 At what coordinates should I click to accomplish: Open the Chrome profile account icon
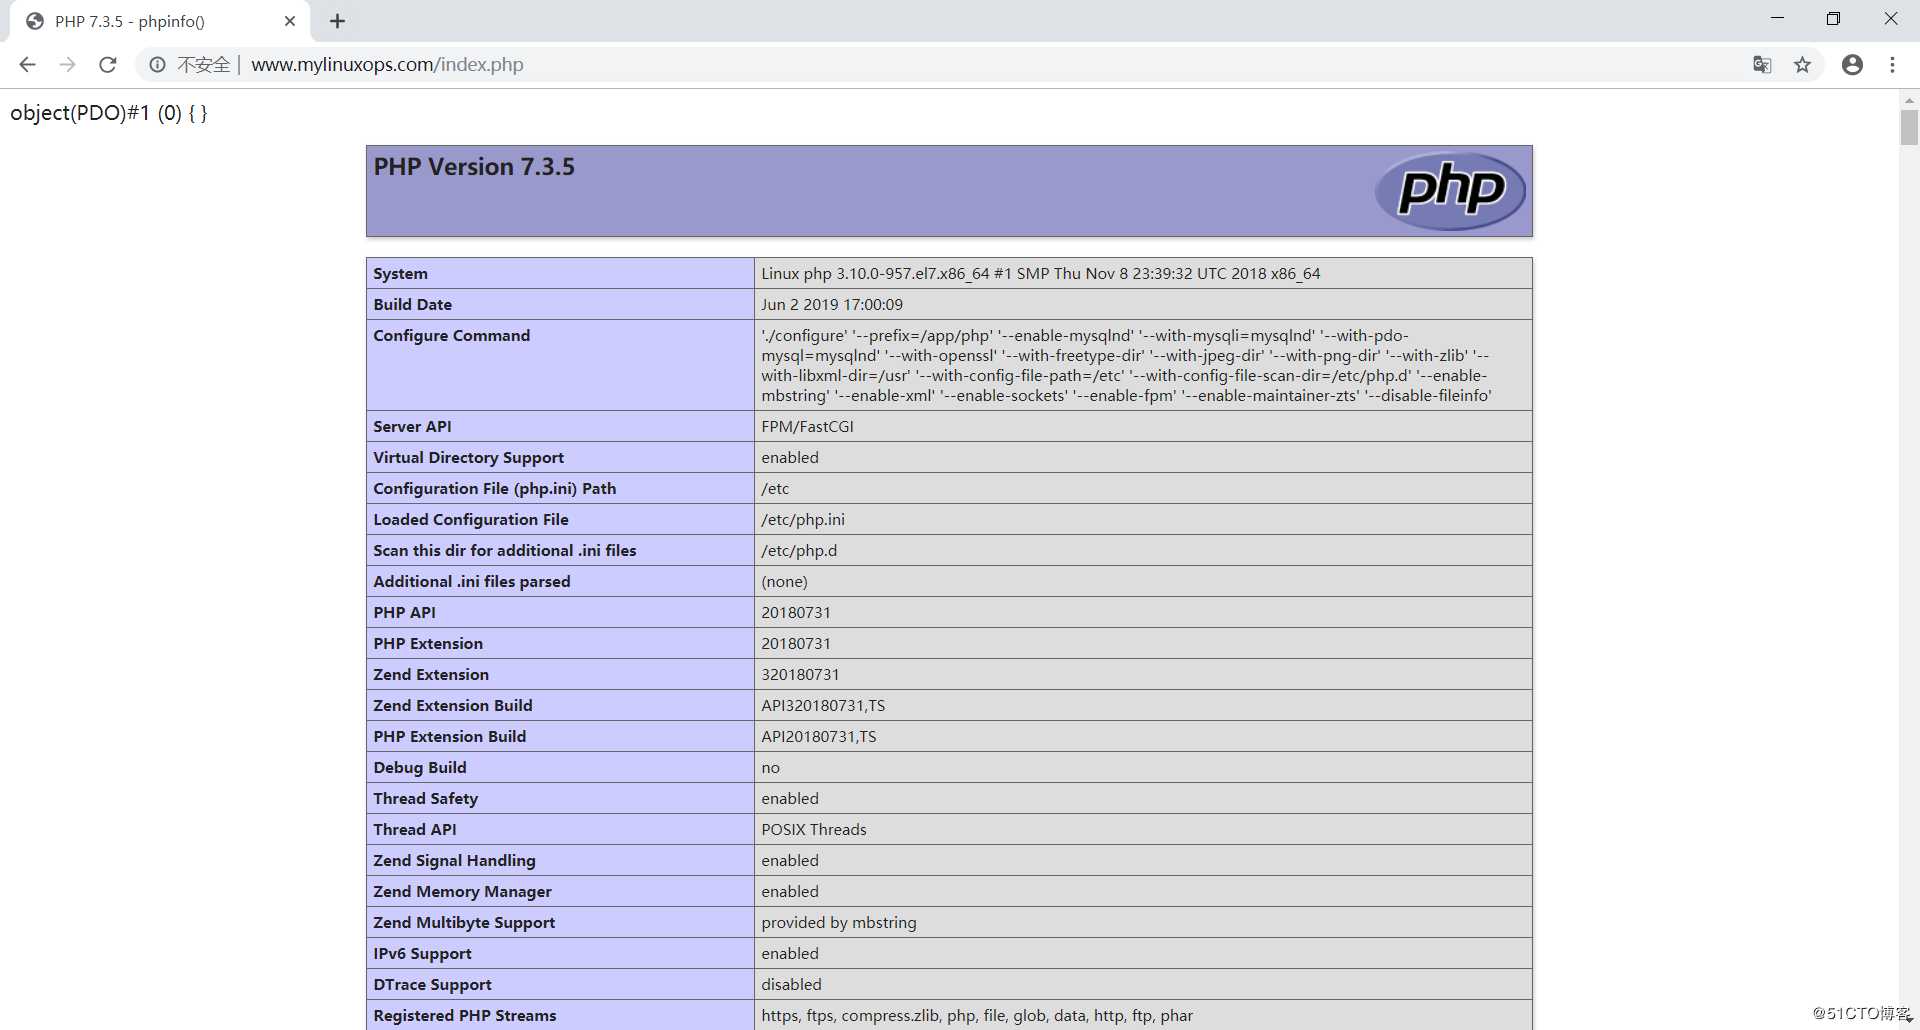click(x=1852, y=65)
